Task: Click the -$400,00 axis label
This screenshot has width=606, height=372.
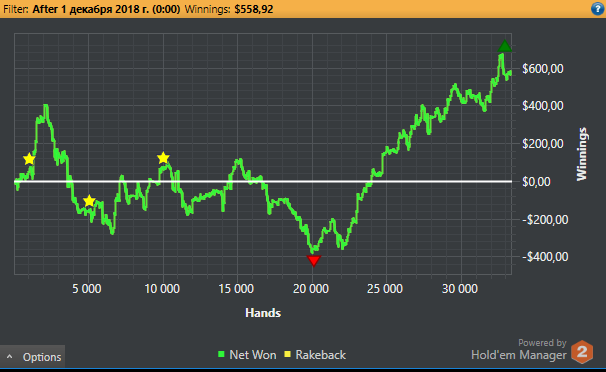Action: pos(545,256)
